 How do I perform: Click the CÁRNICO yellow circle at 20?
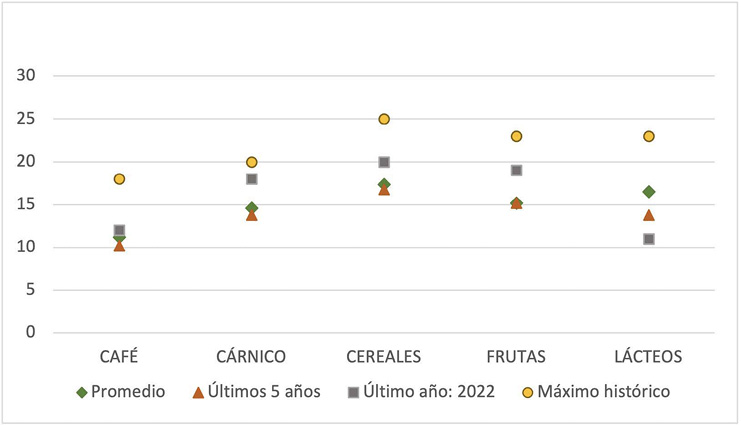252,162
